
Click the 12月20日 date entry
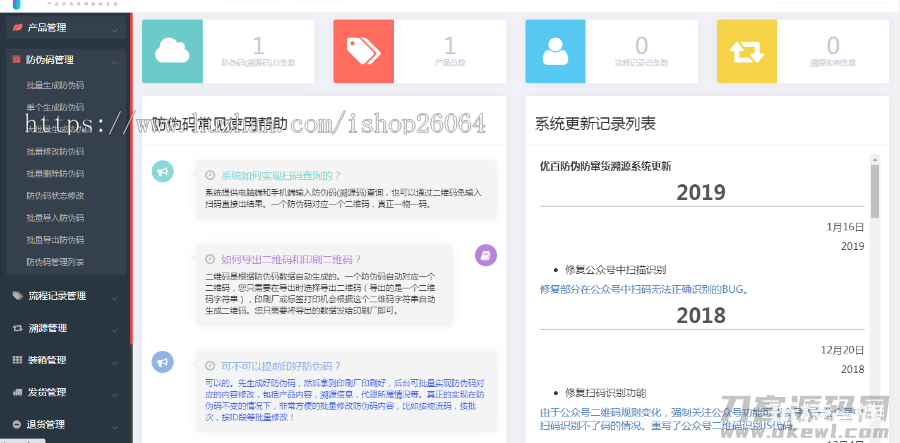click(x=841, y=350)
